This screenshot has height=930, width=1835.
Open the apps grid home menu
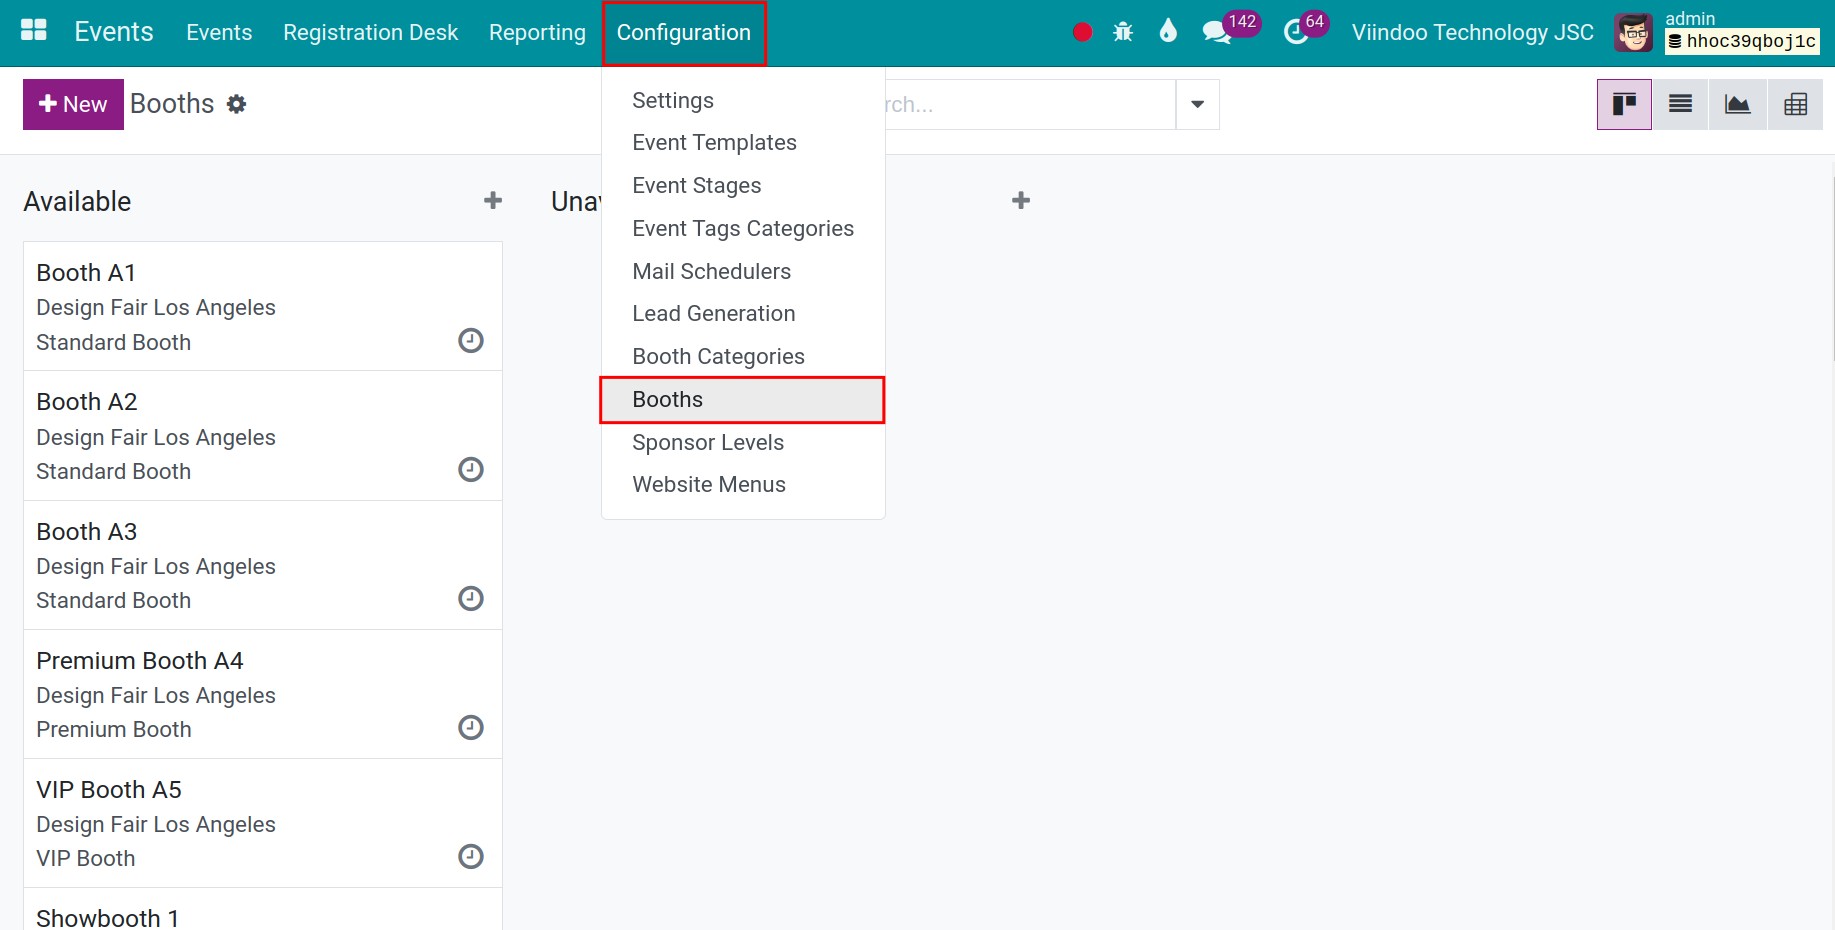(34, 31)
